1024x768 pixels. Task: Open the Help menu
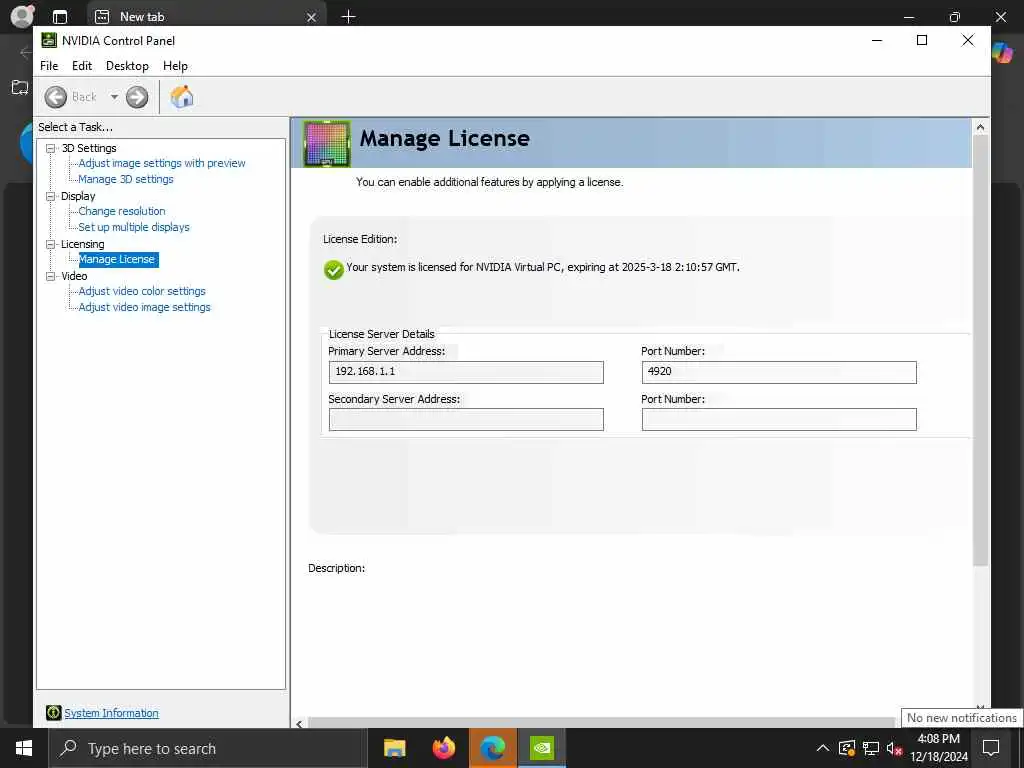click(x=175, y=66)
